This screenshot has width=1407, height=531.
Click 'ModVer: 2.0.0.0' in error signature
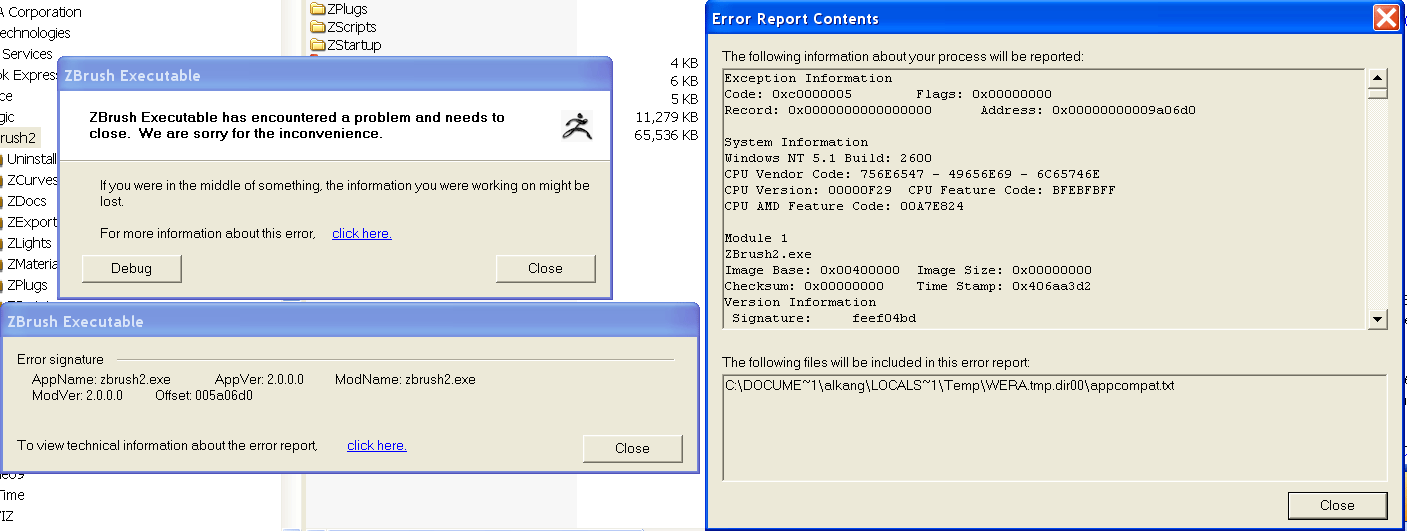(77, 396)
